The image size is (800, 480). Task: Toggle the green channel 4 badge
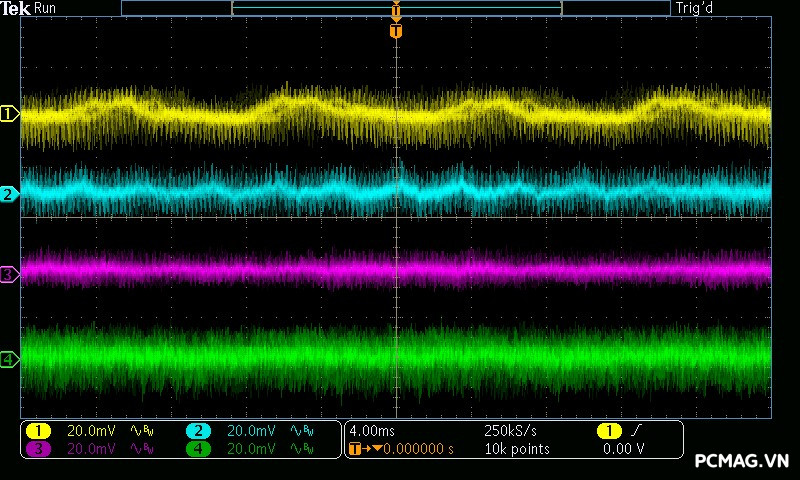tap(198, 449)
